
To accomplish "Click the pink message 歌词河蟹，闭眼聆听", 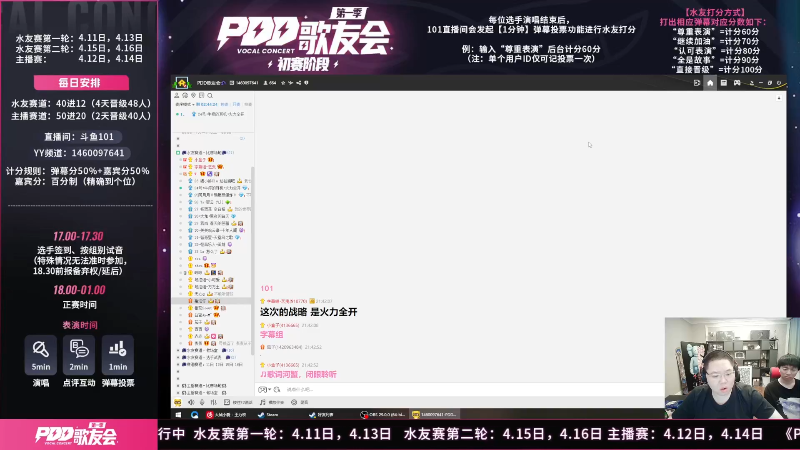I will [x=298, y=374].
